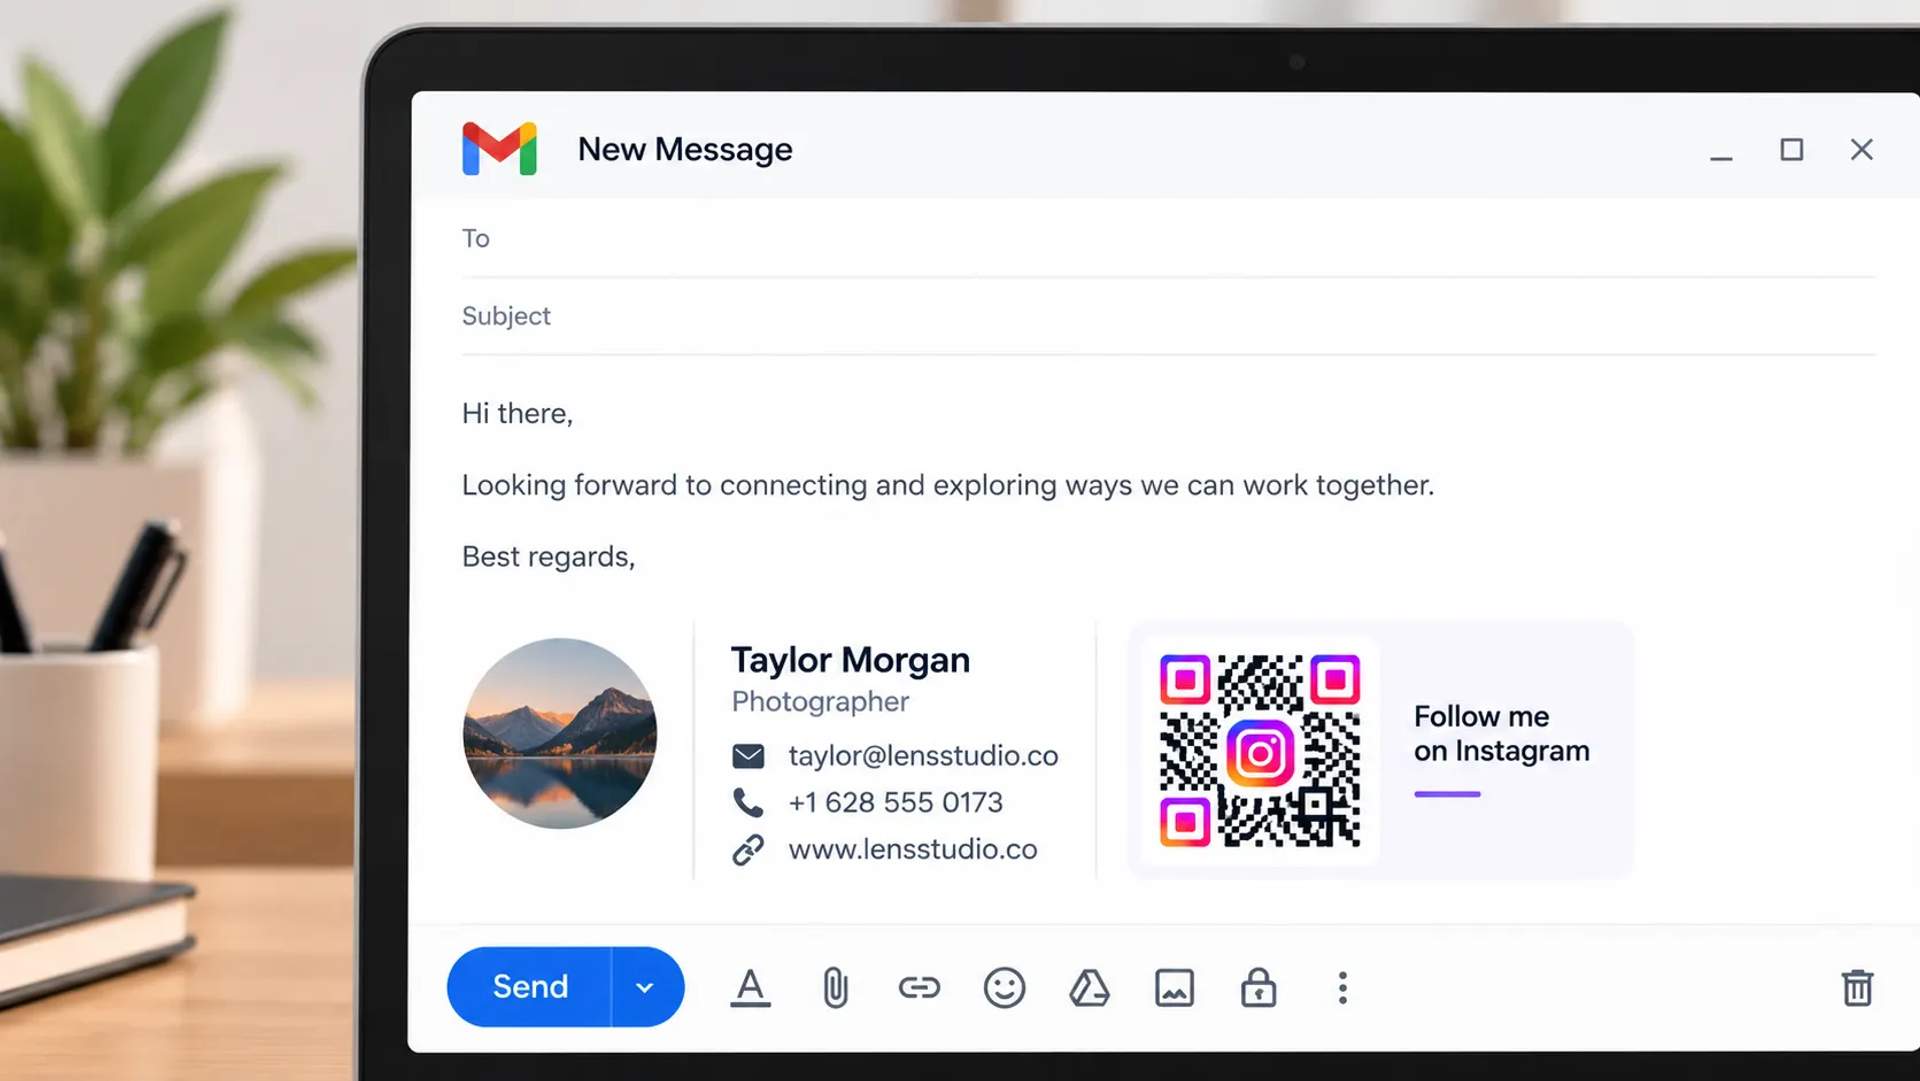The width and height of the screenshot is (1920, 1081).
Task: Open www.lensstudio.co website link
Action: click(x=913, y=849)
